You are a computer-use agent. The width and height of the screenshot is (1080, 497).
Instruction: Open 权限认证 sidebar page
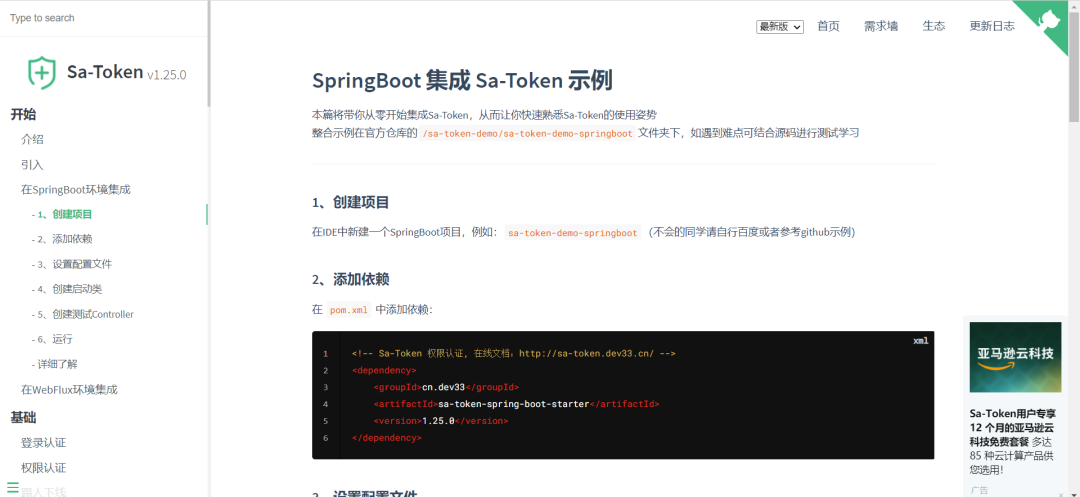[43, 468]
